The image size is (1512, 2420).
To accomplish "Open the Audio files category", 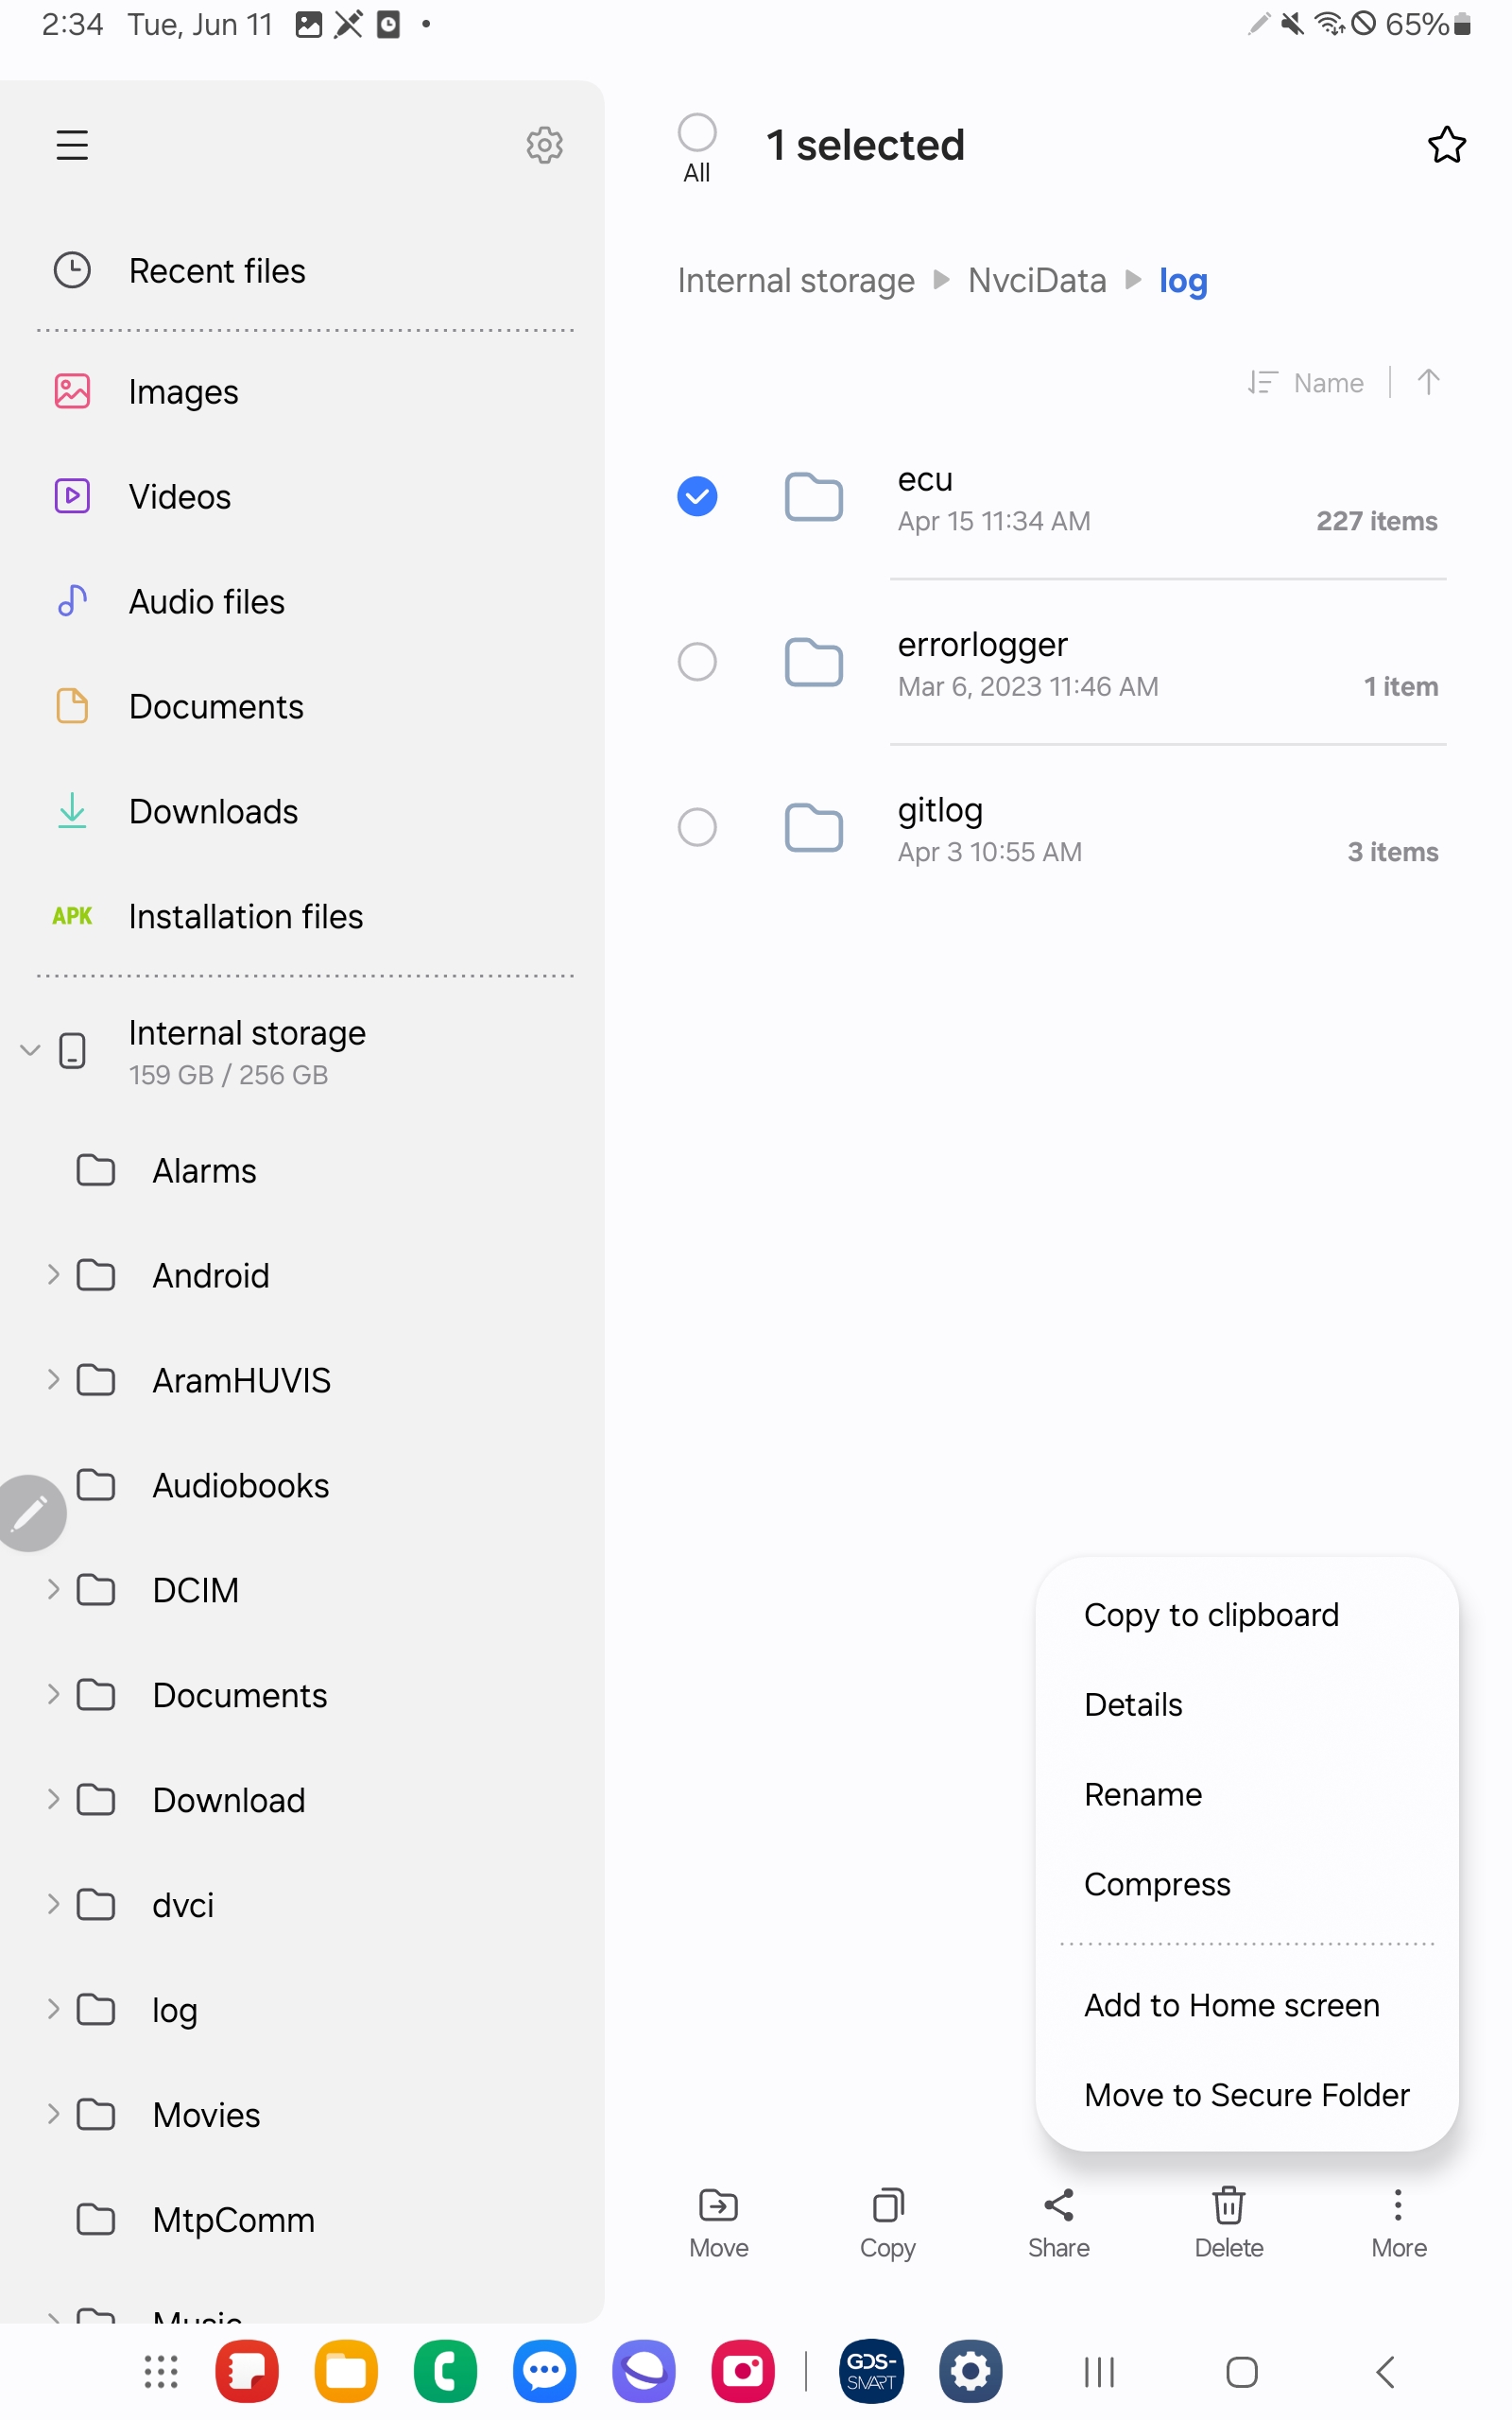I will click(302, 602).
